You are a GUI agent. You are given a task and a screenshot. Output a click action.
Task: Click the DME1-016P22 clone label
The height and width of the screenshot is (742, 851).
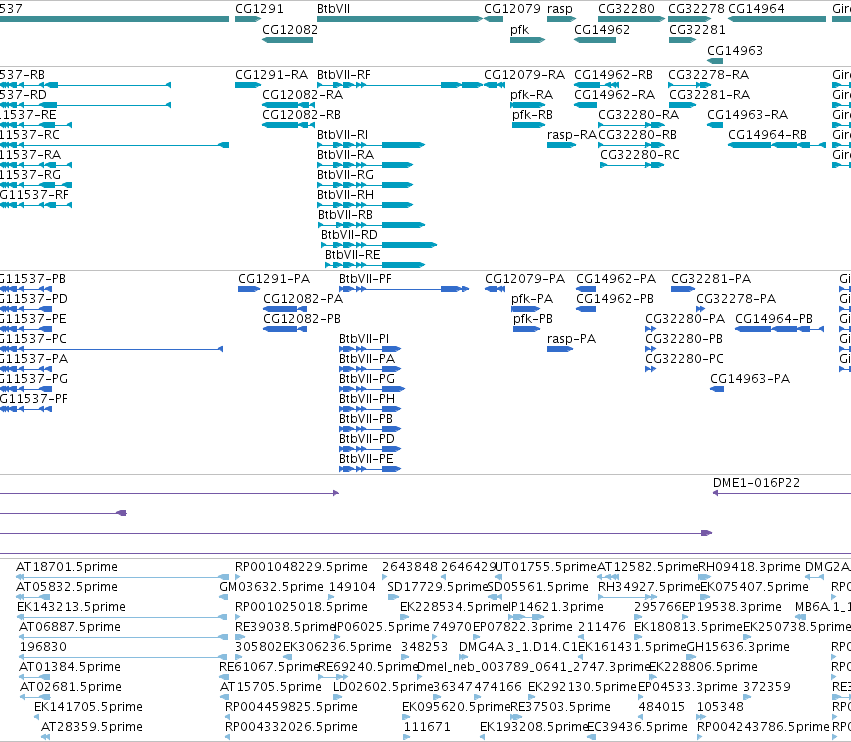point(757,483)
